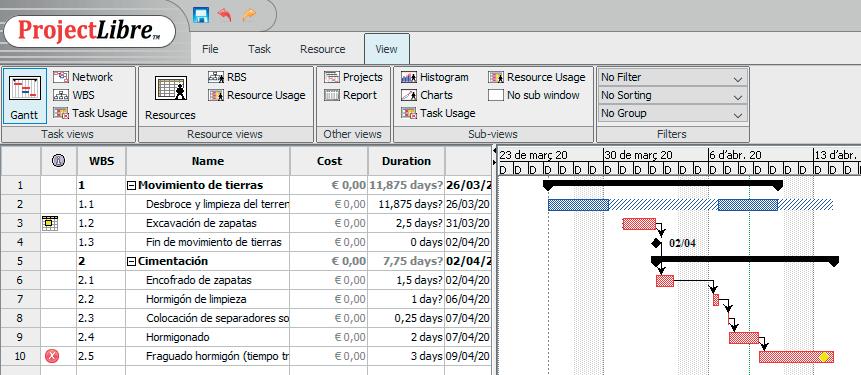Click 6 d'abr. 20 timescale header
Viewport: 861px width, 375px height.
coord(760,155)
